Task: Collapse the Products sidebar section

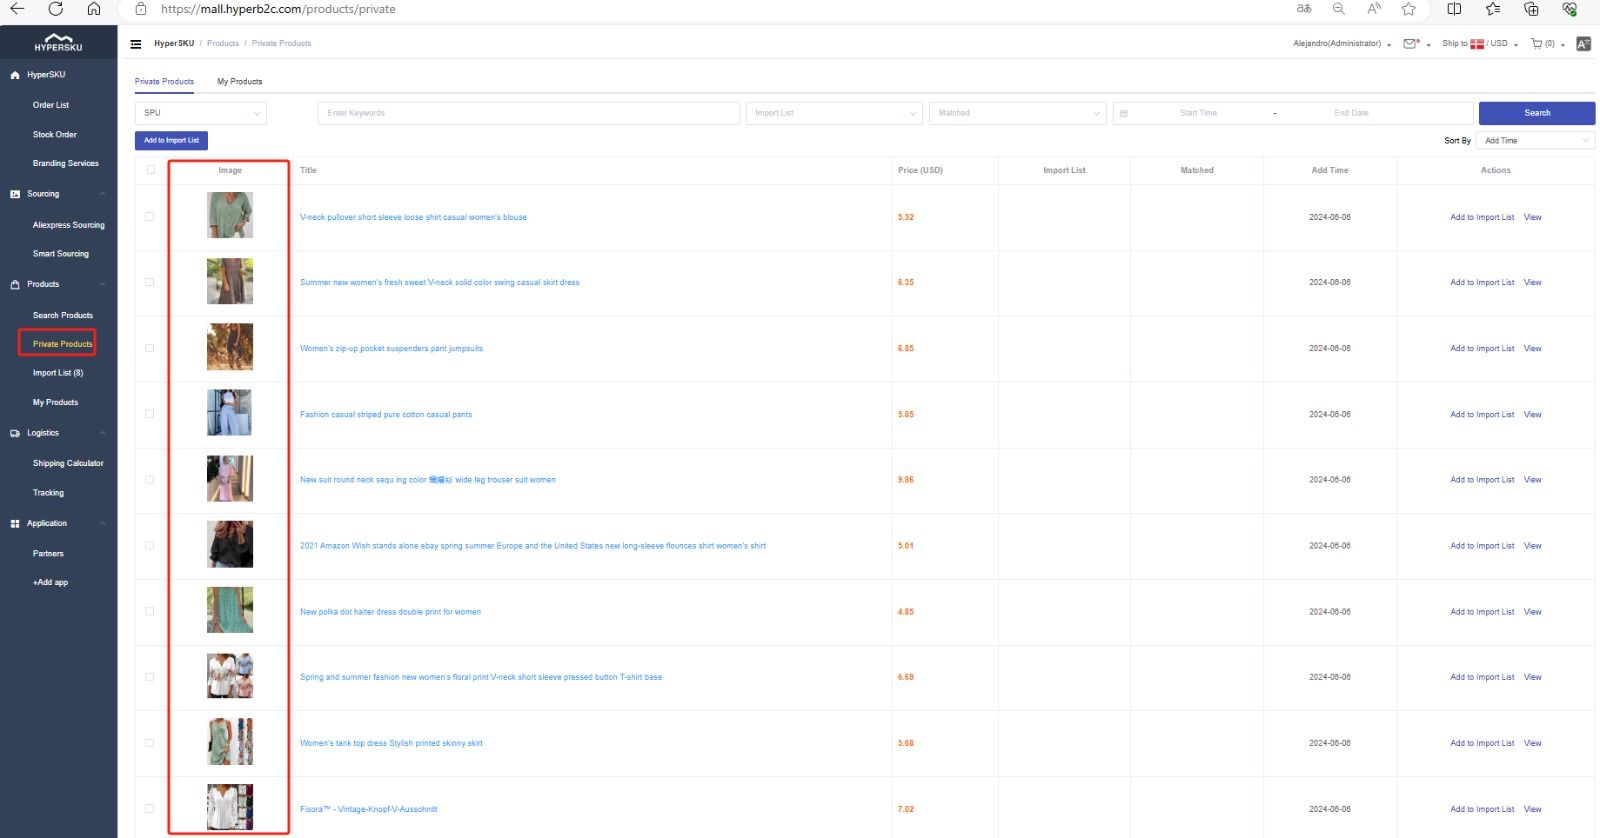Action: pos(102,284)
